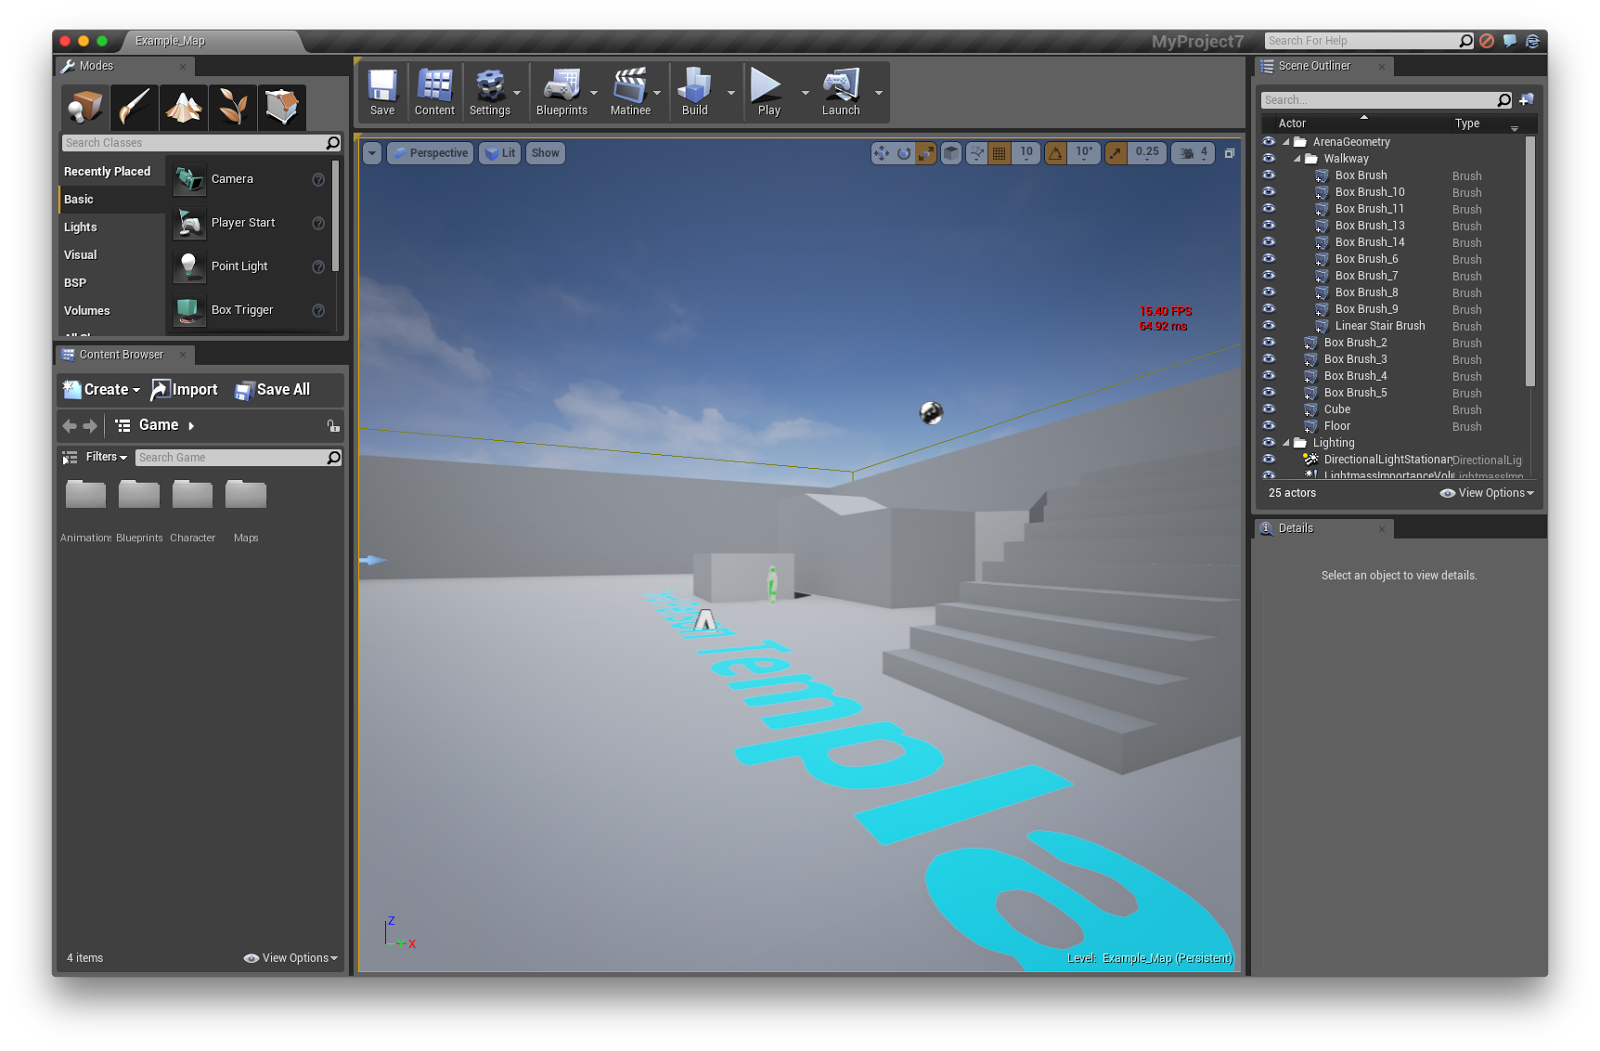The image size is (1600, 1051).
Task: Open the rotation snap 10° dropdown
Action: pos(1084,153)
